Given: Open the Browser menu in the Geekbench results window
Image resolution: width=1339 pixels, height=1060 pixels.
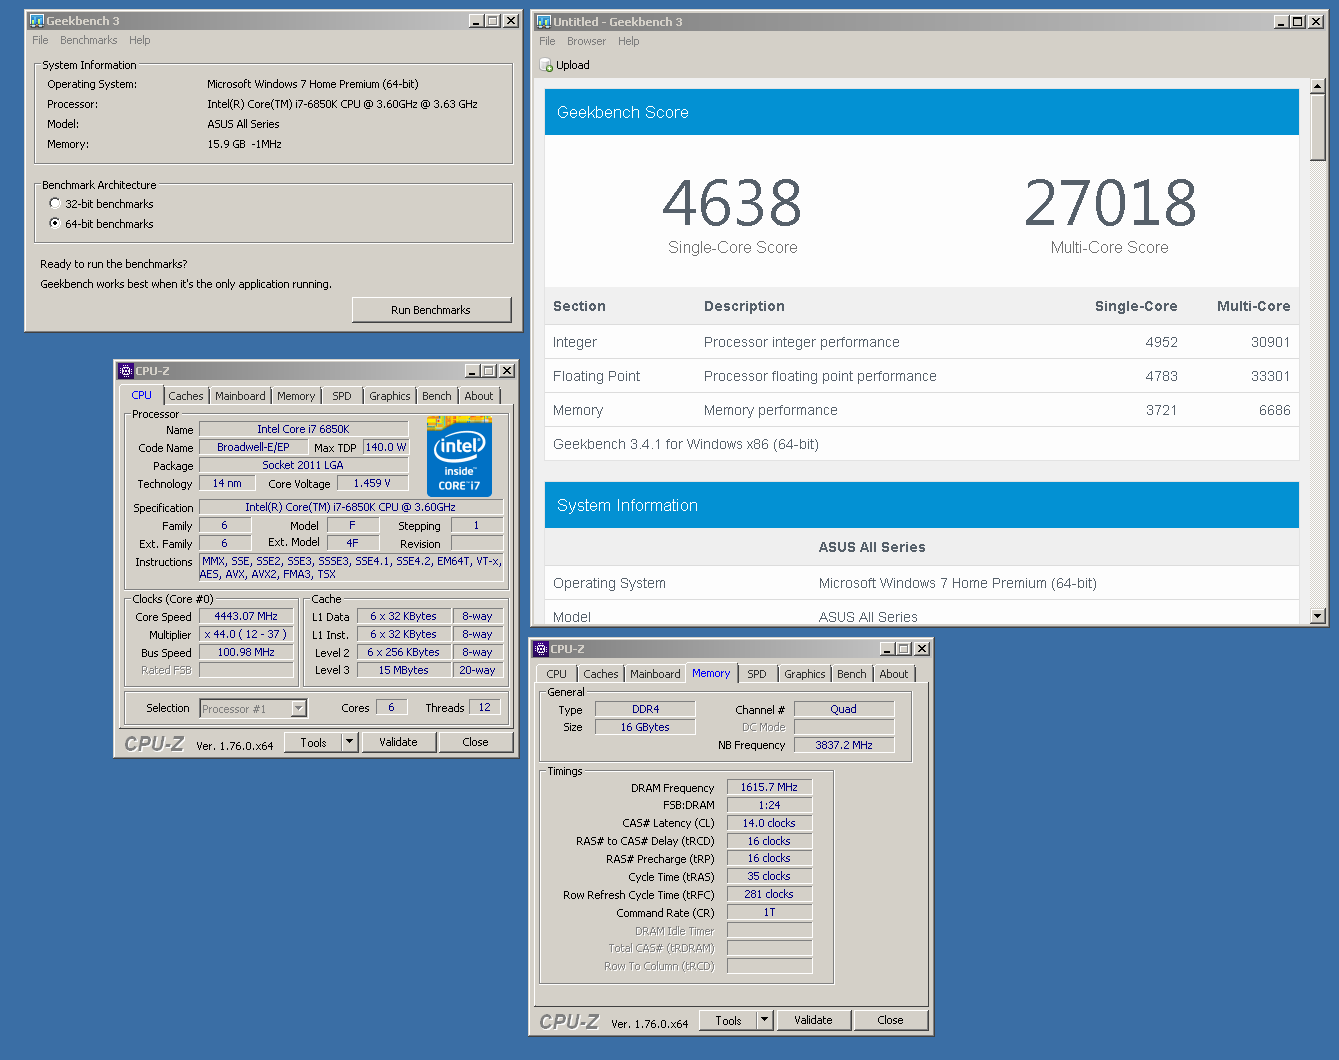Looking at the screenshot, I should pyautogui.click(x=586, y=41).
